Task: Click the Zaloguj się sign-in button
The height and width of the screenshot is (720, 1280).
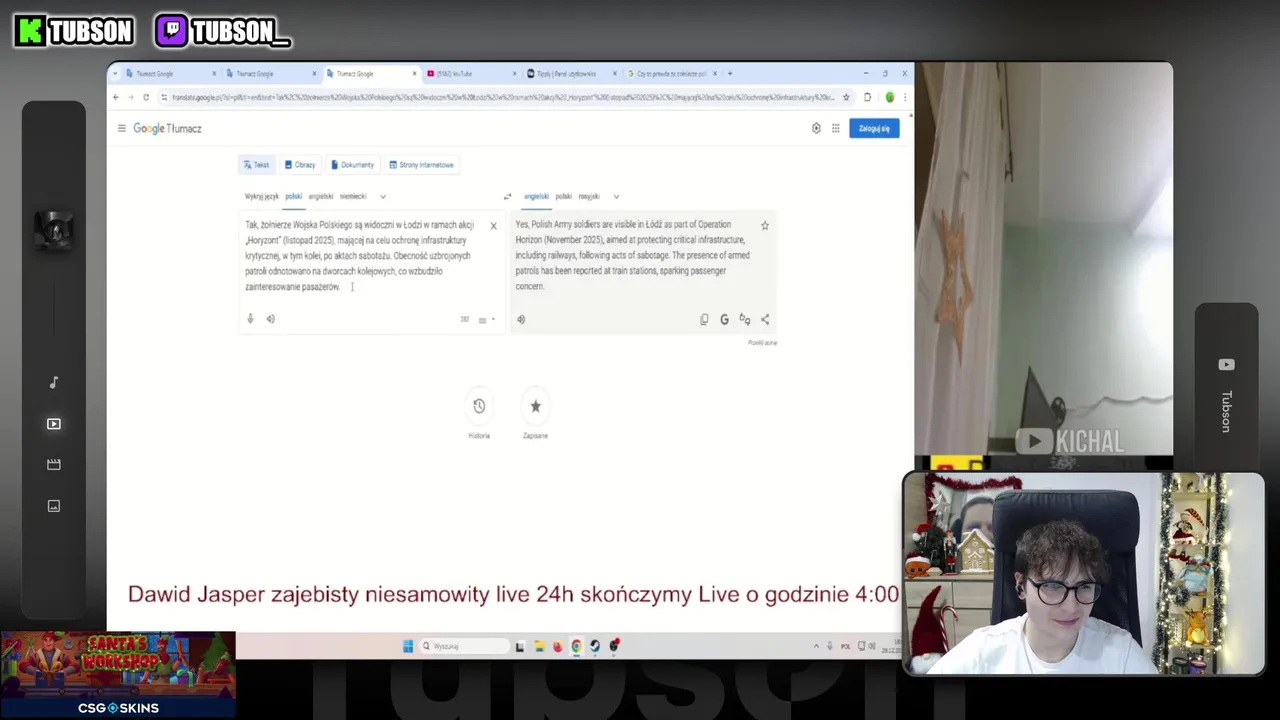Action: point(874,128)
